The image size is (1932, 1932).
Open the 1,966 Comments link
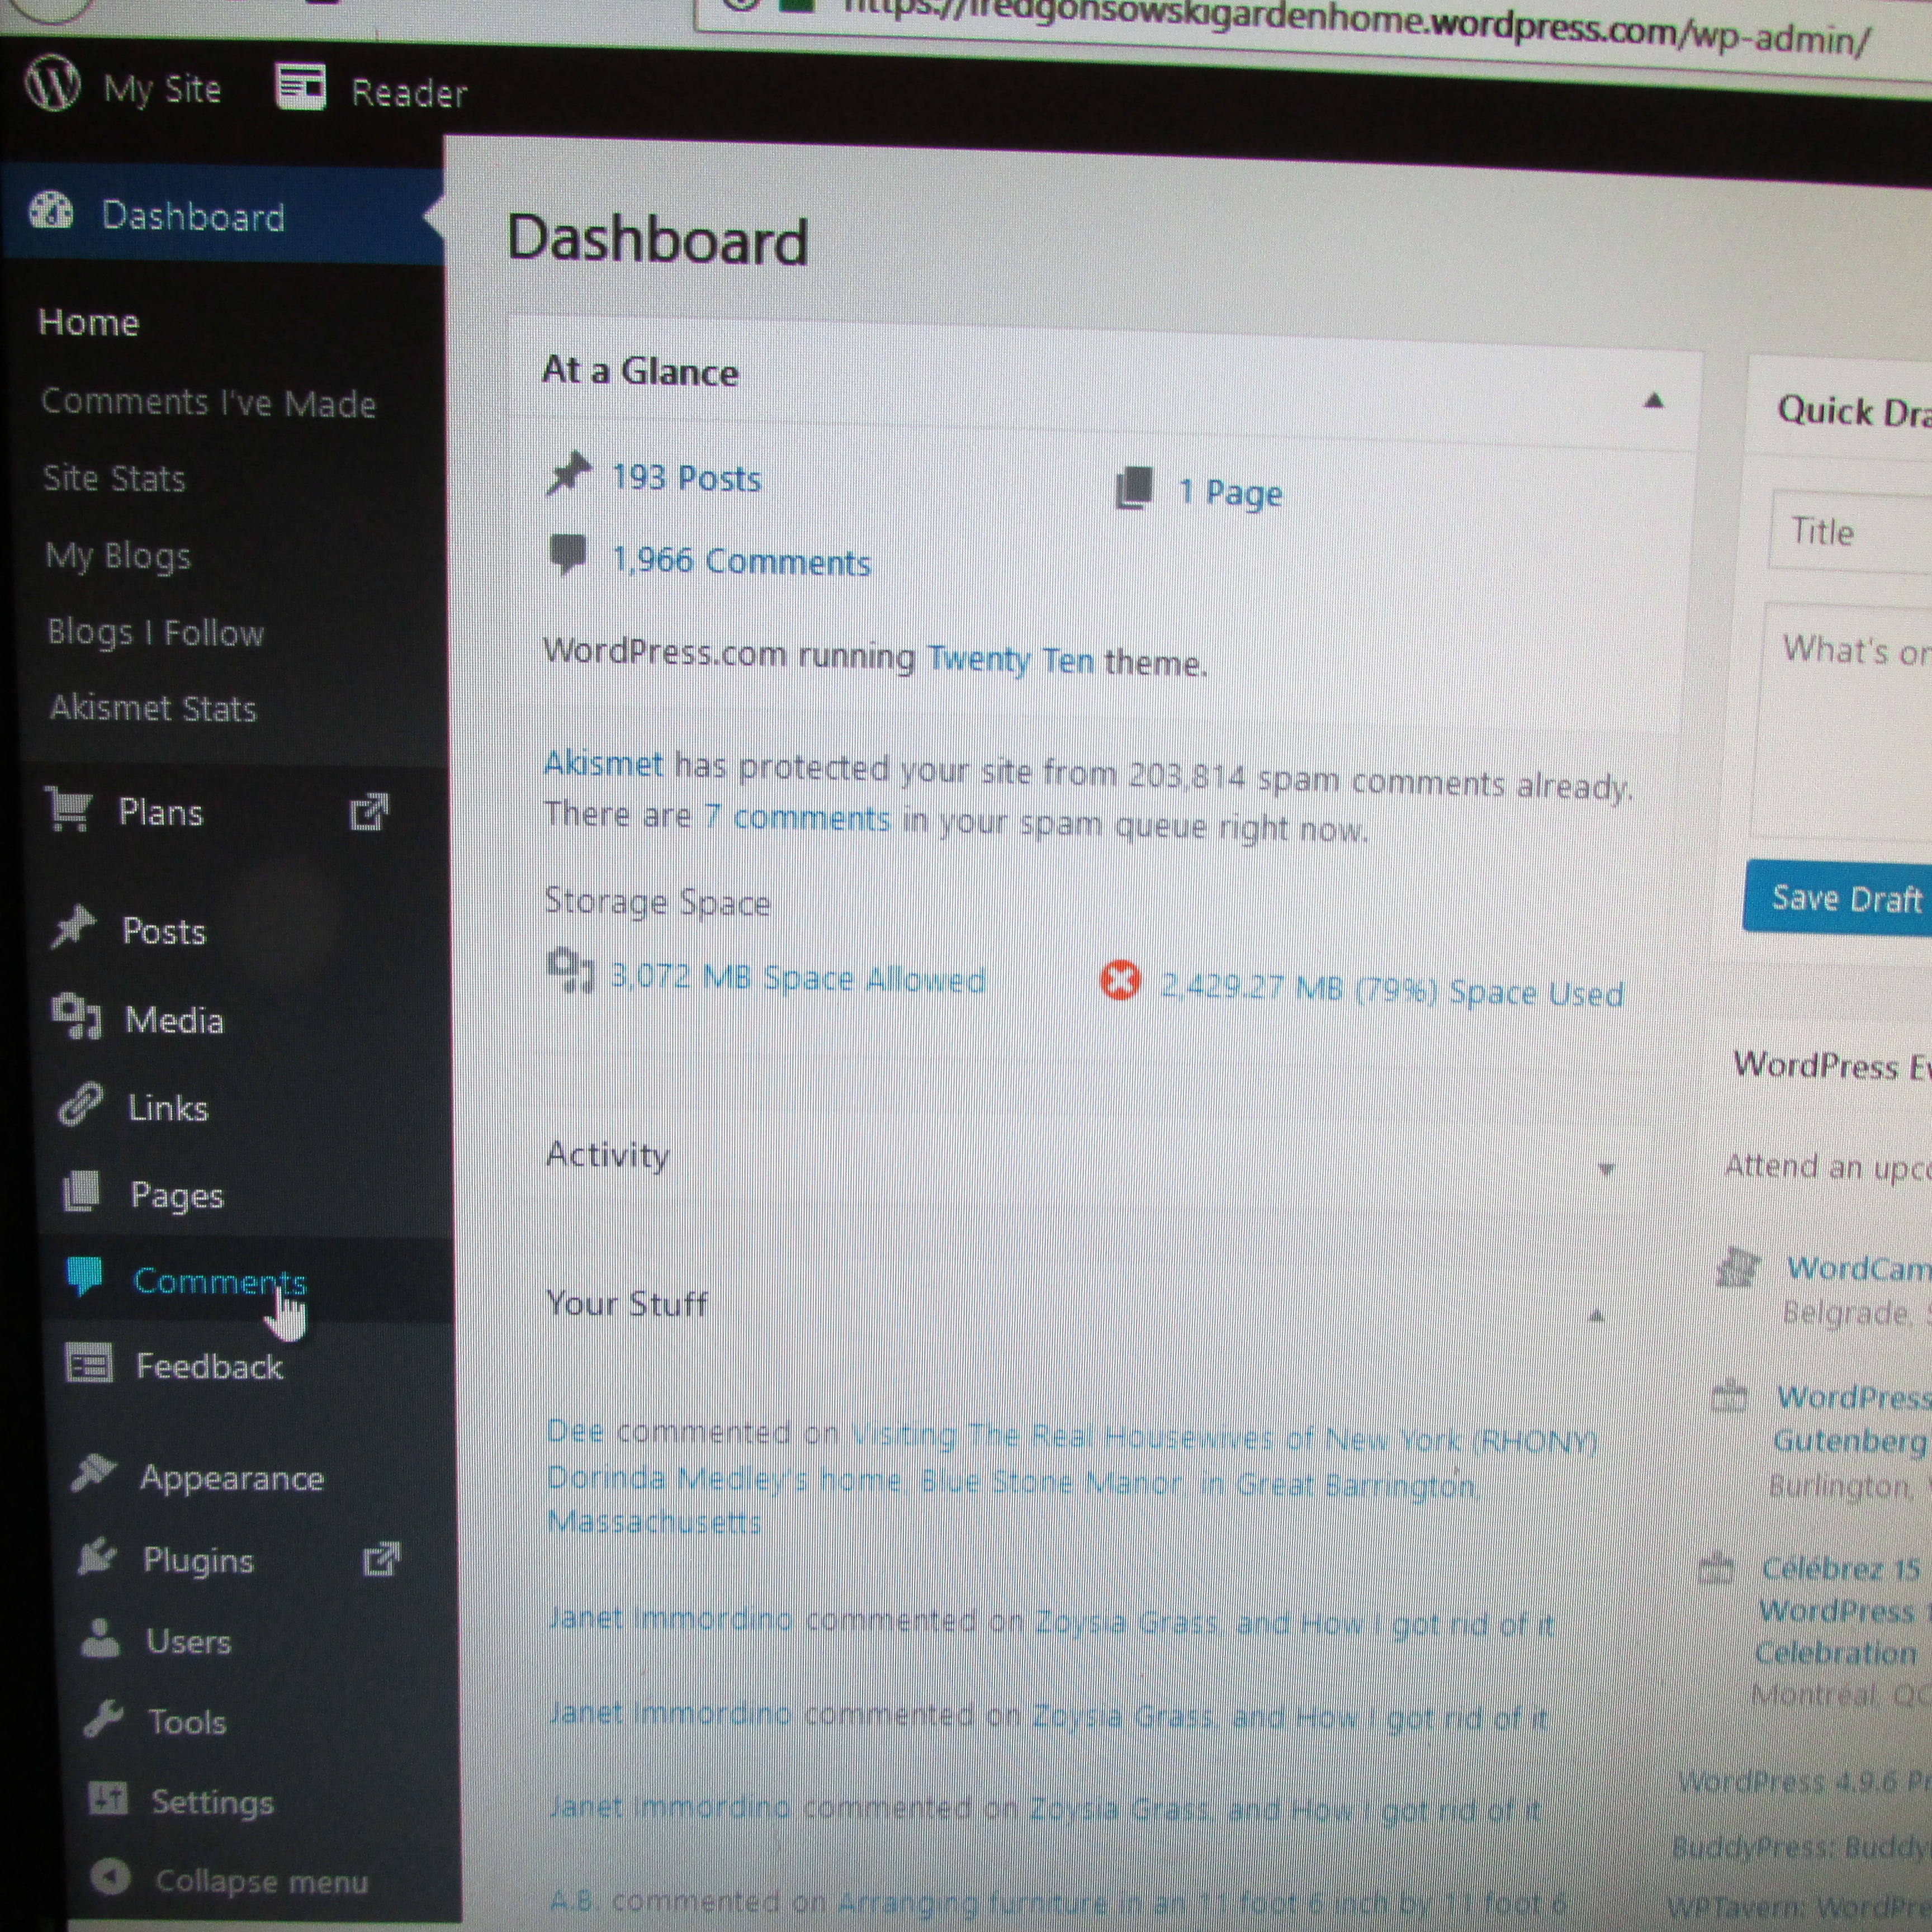pos(740,562)
